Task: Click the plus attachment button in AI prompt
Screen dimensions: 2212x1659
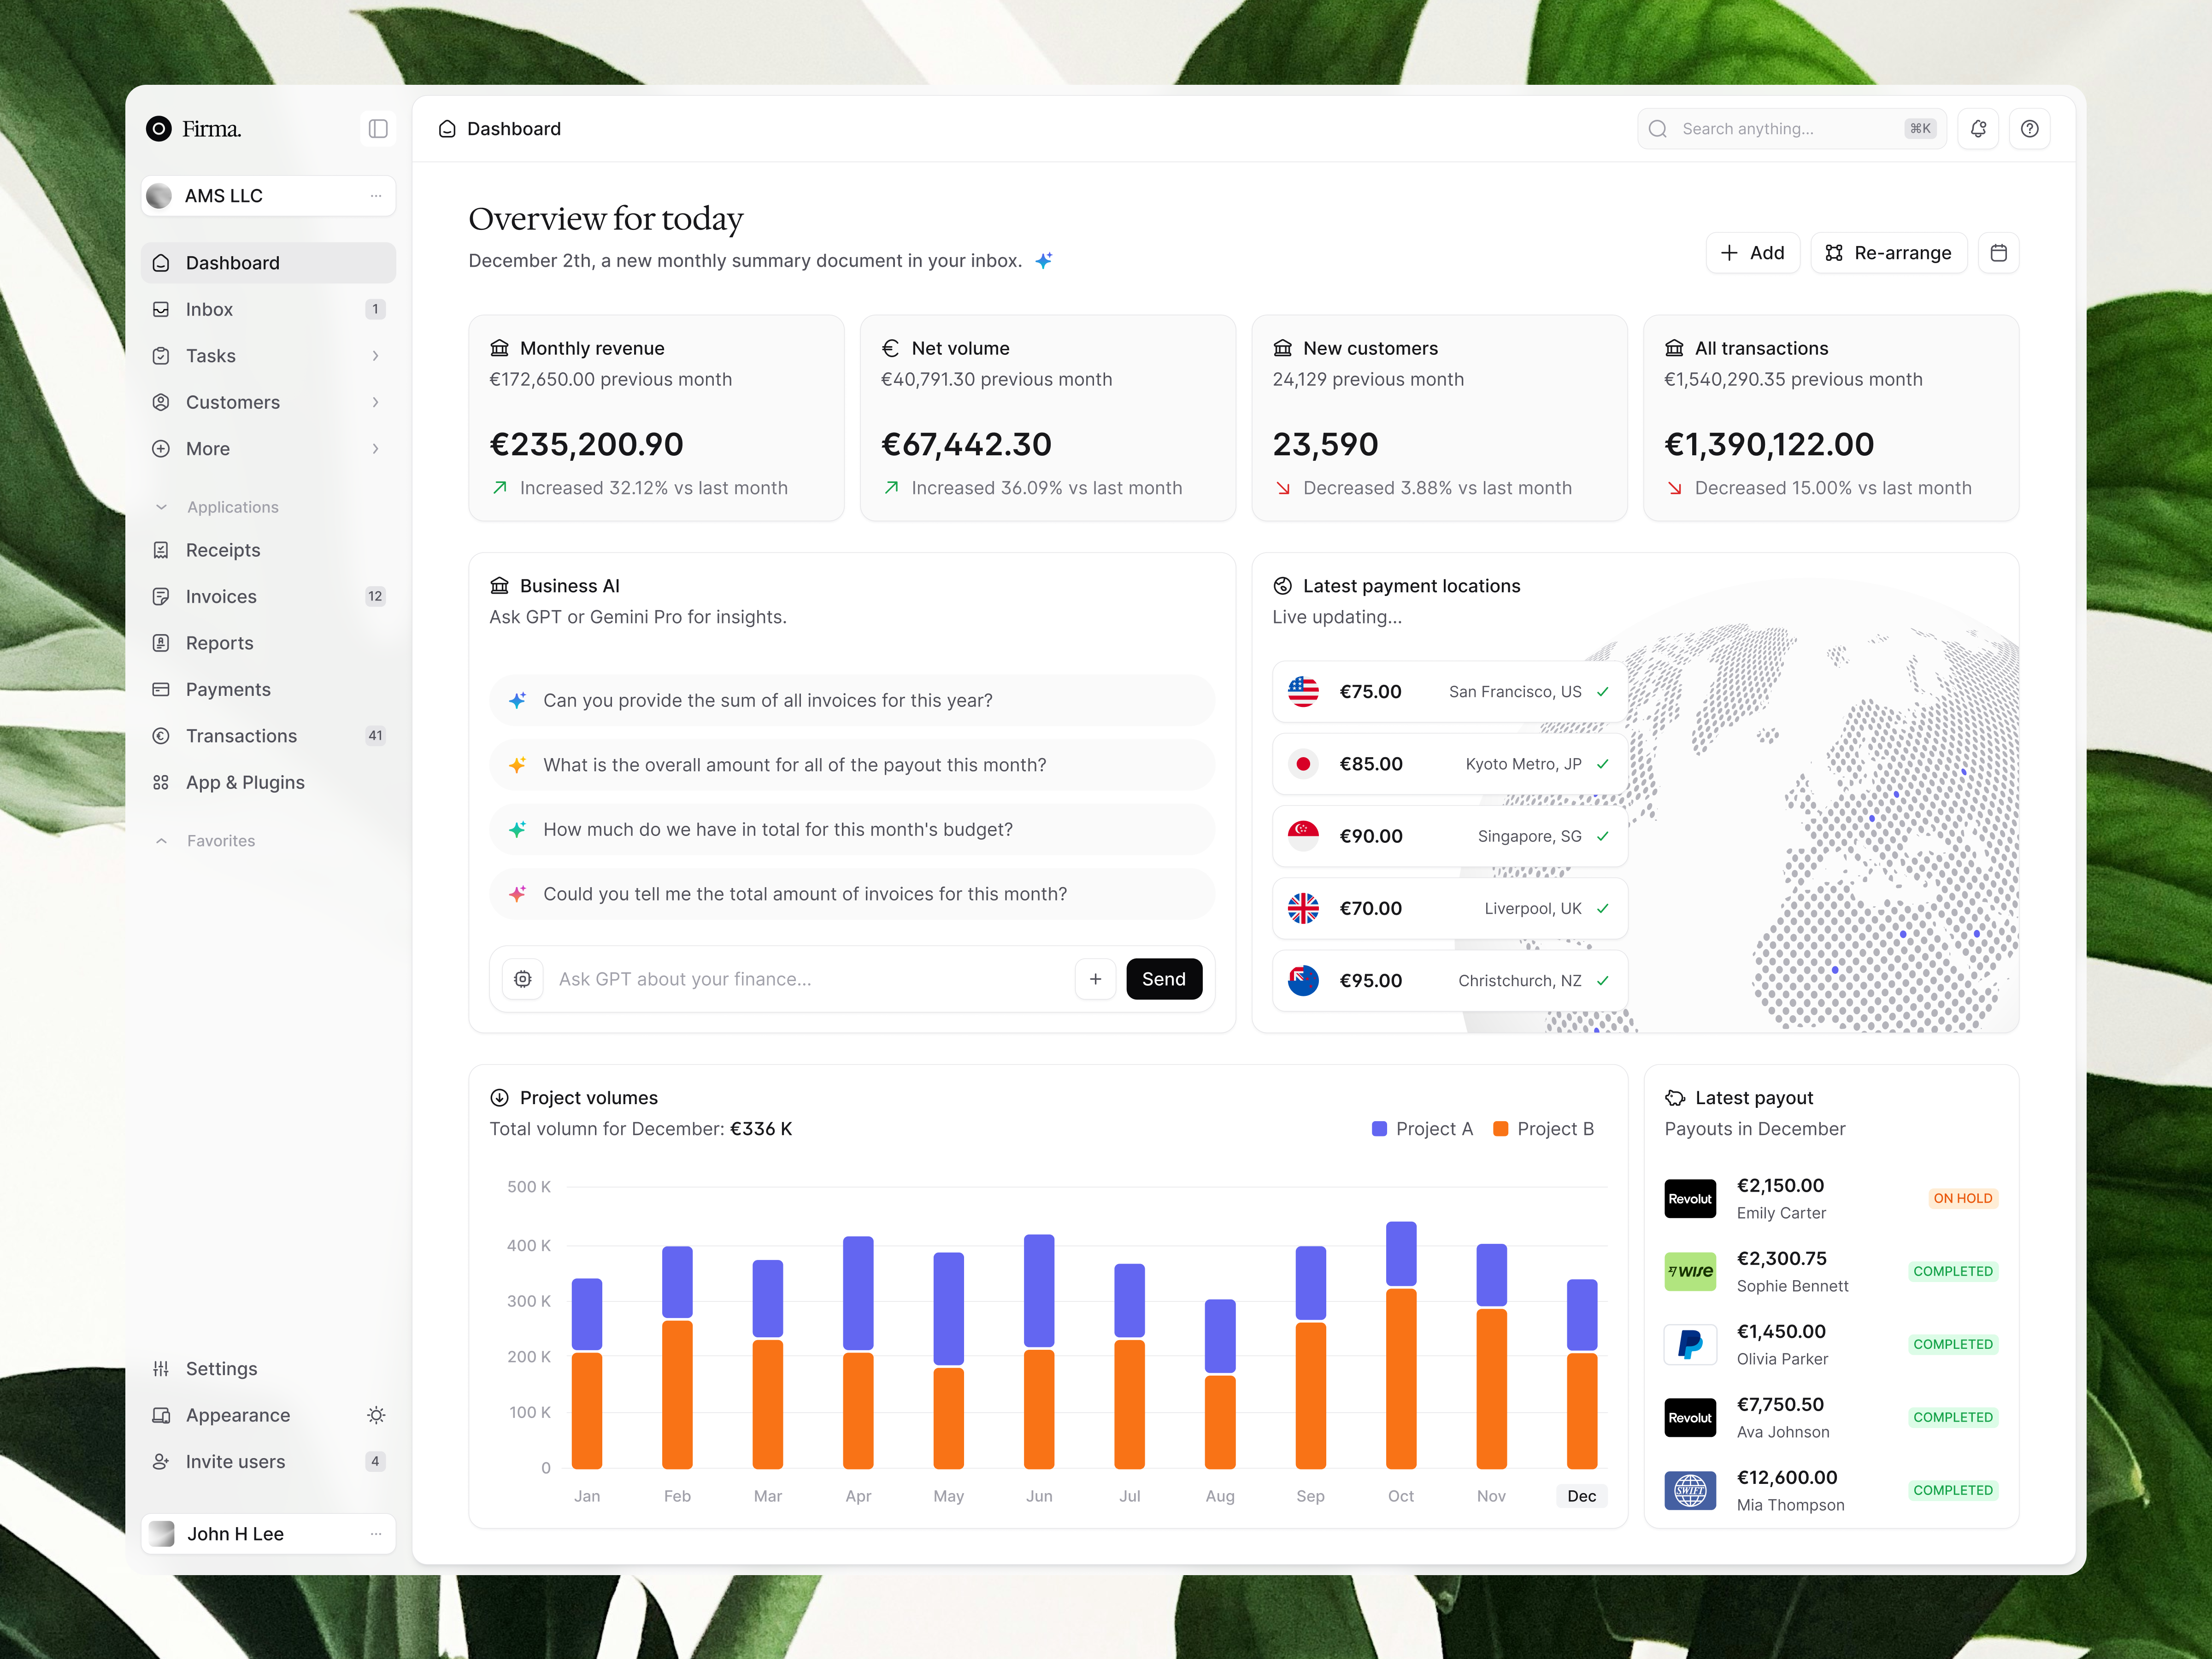Action: 1096,979
